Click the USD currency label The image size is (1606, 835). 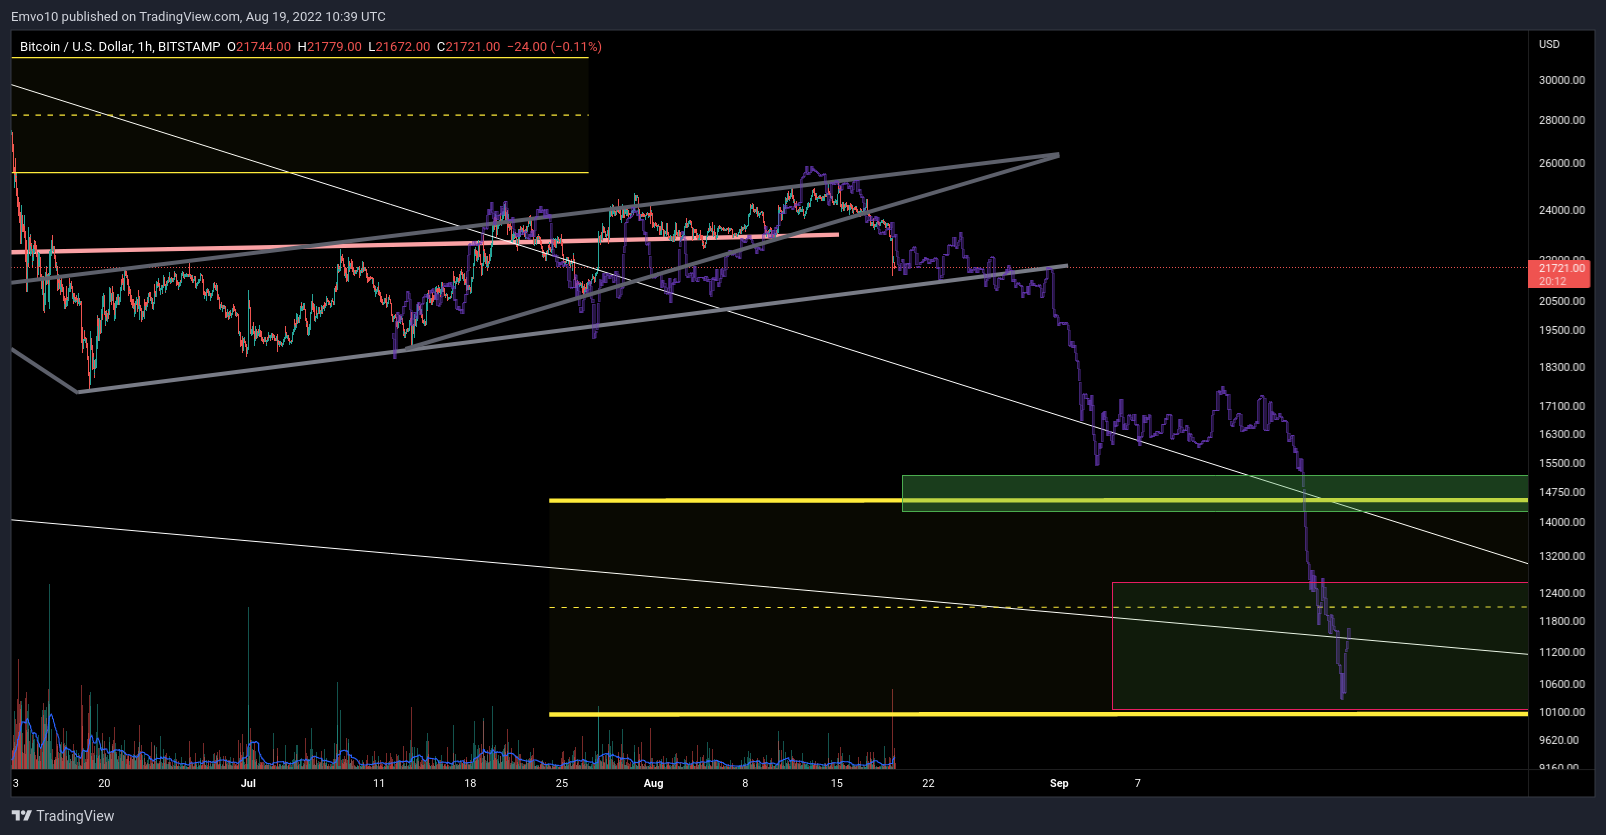(1549, 44)
